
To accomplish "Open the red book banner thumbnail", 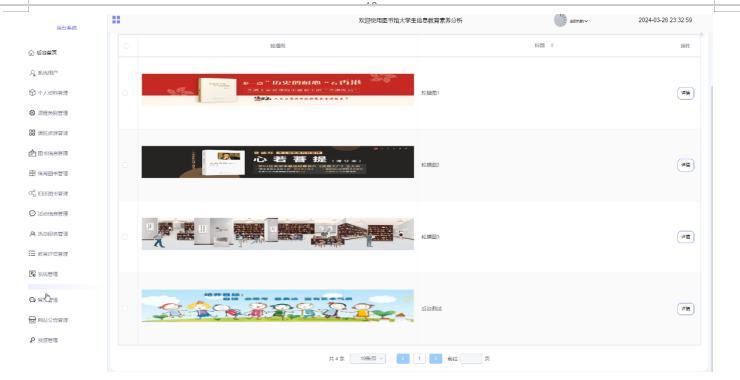I will coord(278,90).
